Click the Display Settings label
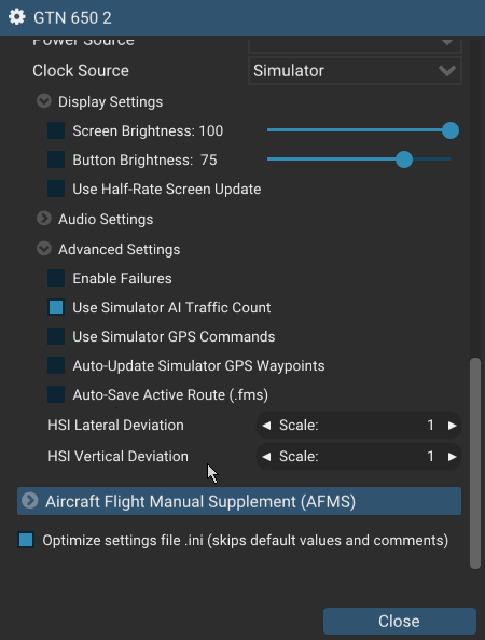This screenshot has height=640, width=485. (110, 102)
